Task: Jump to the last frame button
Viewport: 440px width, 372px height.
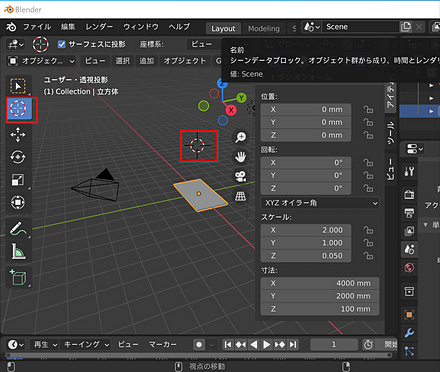Action: pyautogui.click(x=293, y=344)
